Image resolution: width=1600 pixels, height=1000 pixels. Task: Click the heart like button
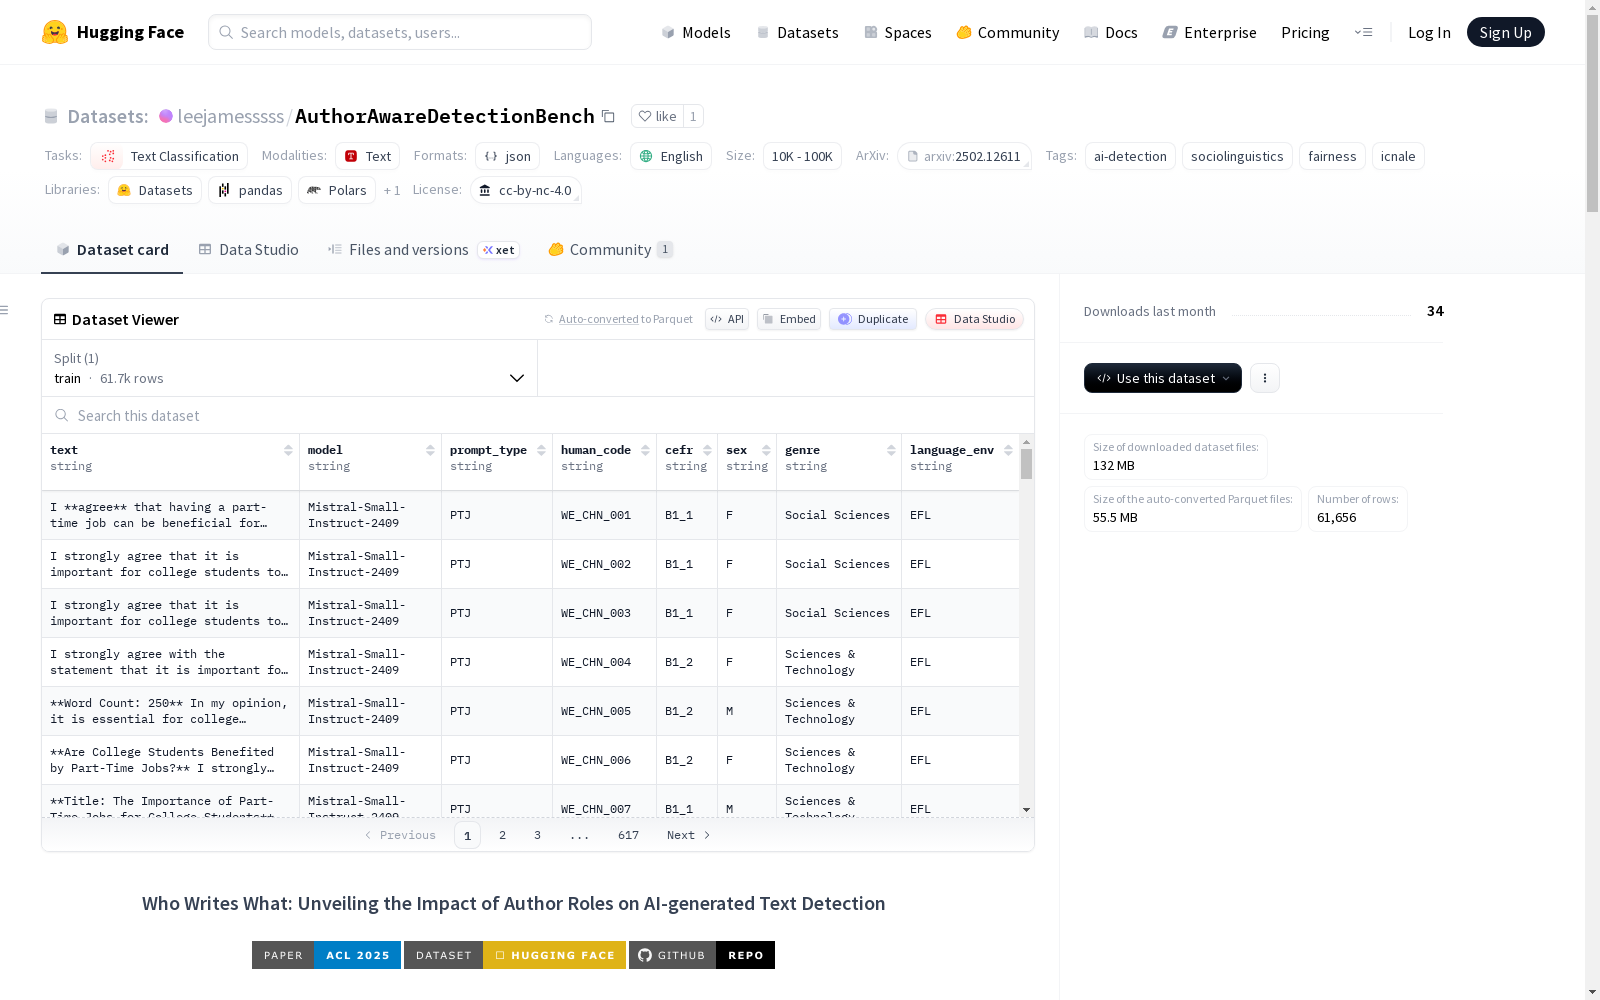coord(657,116)
